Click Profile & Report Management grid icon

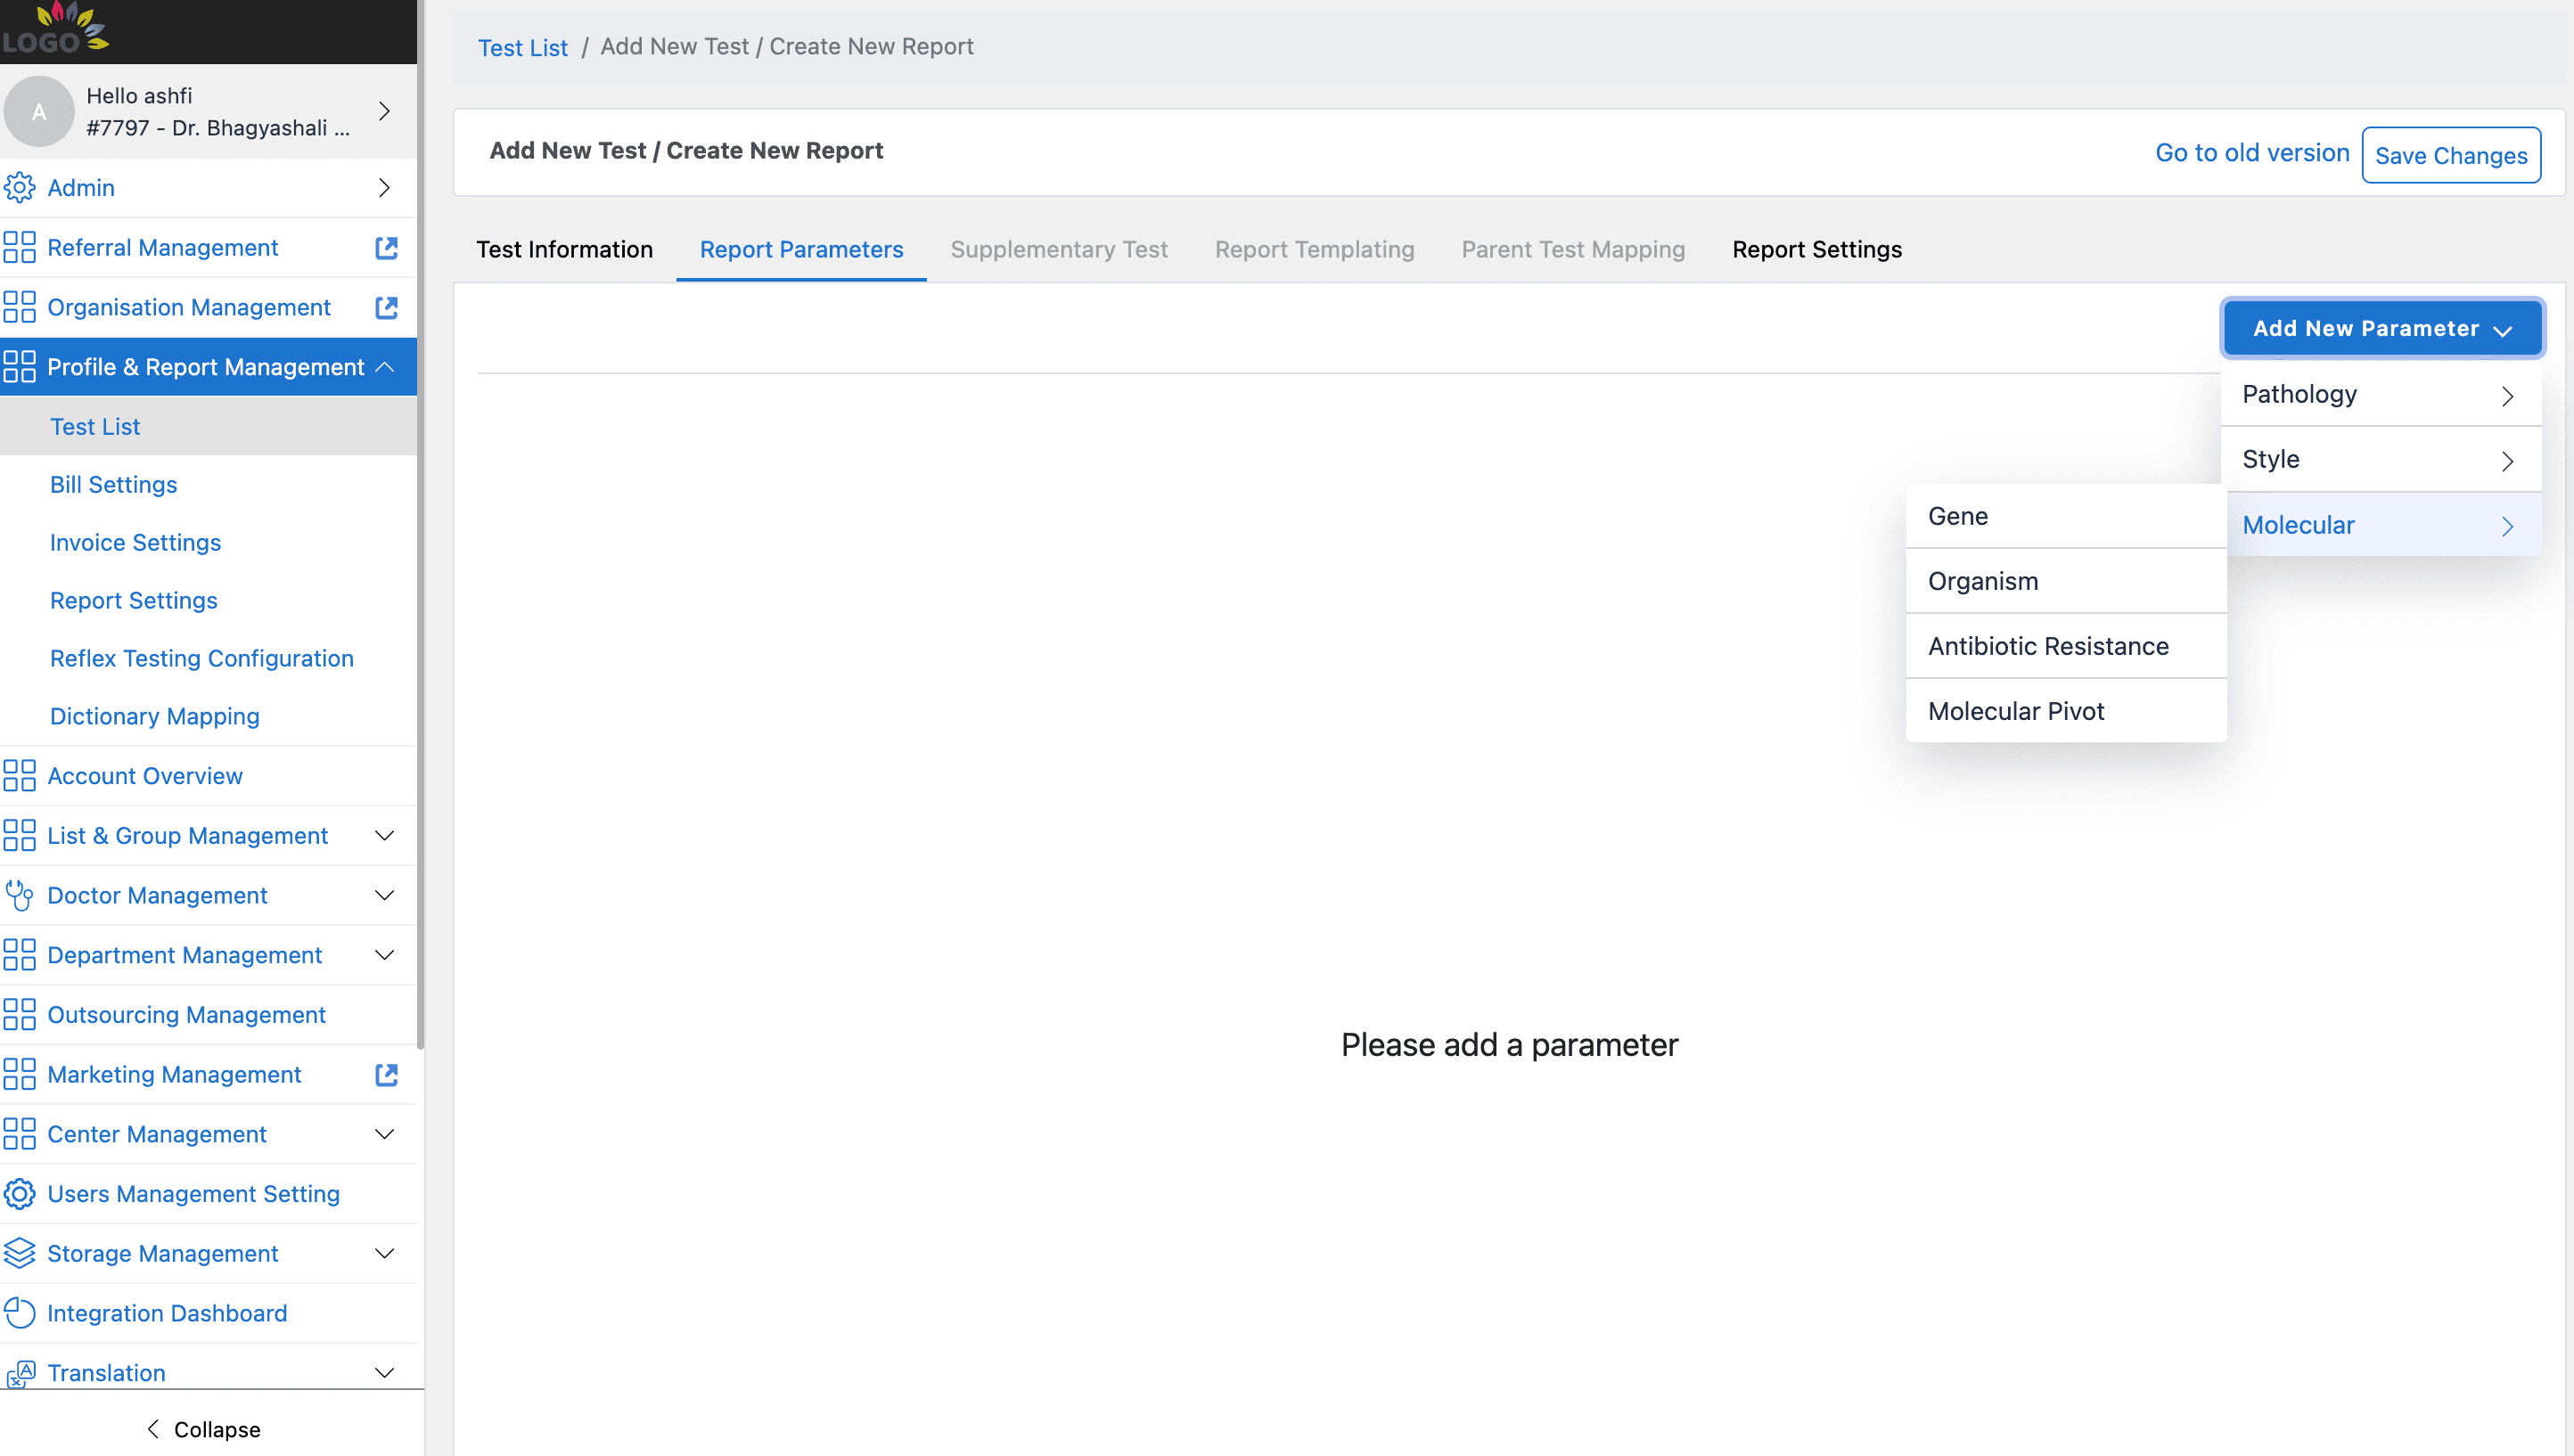point(19,367)
